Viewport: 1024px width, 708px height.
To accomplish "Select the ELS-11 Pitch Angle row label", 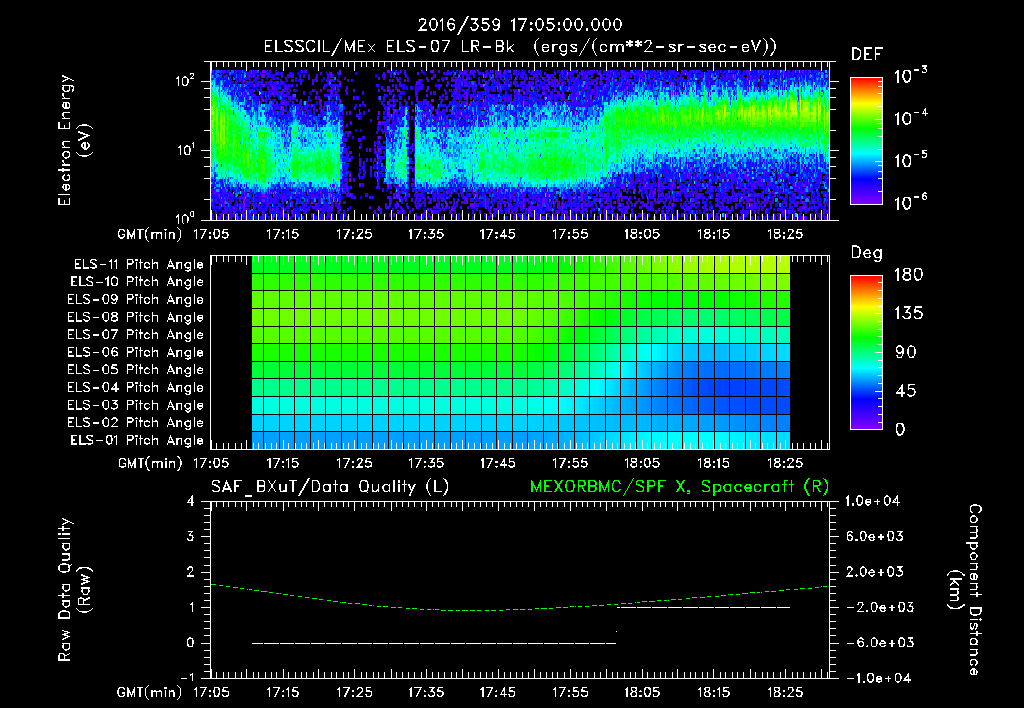I will [138, 265].
